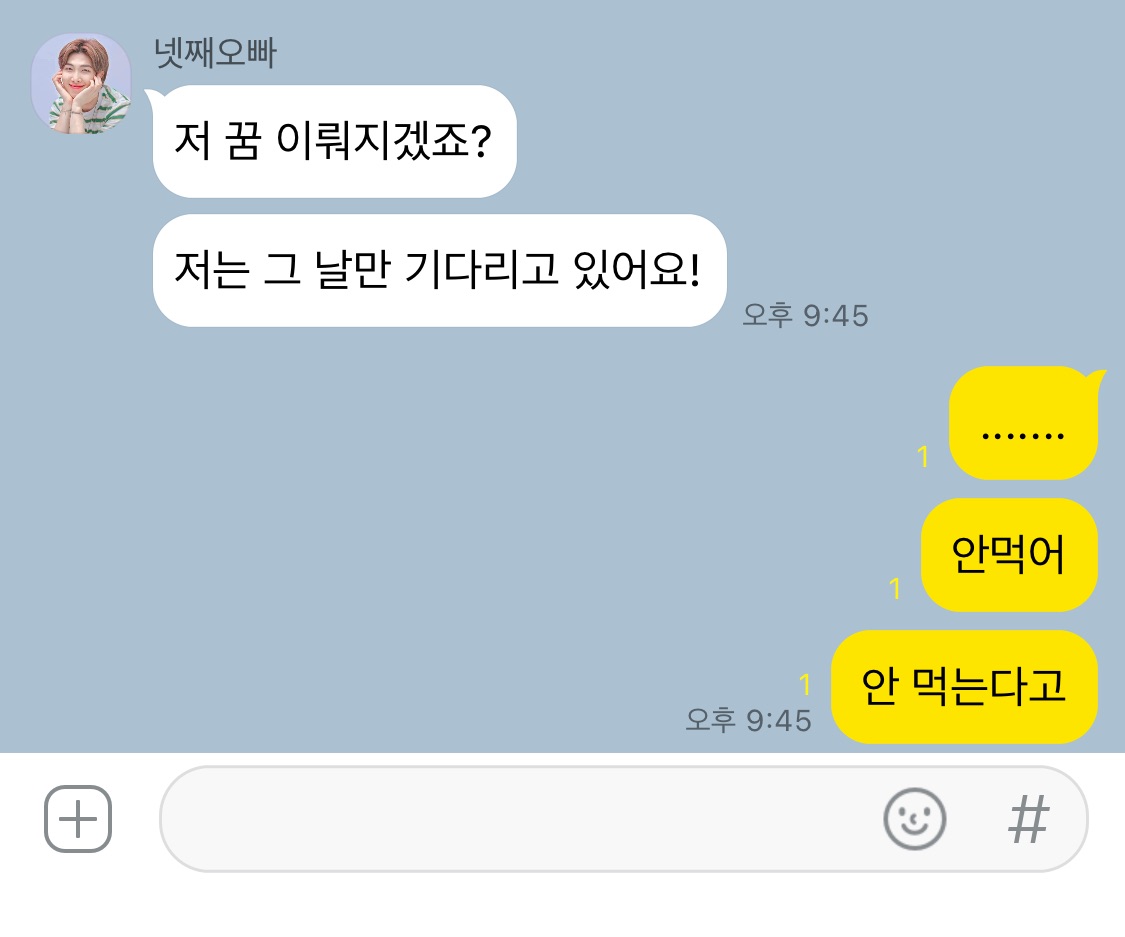
Task: Click inside the message input field
Action: coord(517,819)
